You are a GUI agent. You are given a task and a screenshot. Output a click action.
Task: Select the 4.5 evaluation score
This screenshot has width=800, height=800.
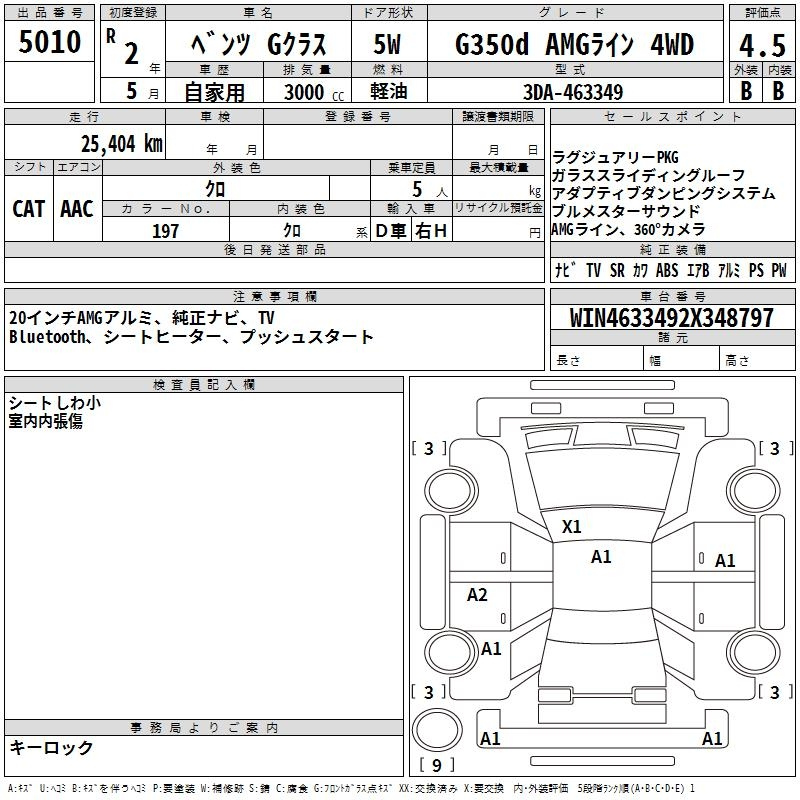[762, 45]
